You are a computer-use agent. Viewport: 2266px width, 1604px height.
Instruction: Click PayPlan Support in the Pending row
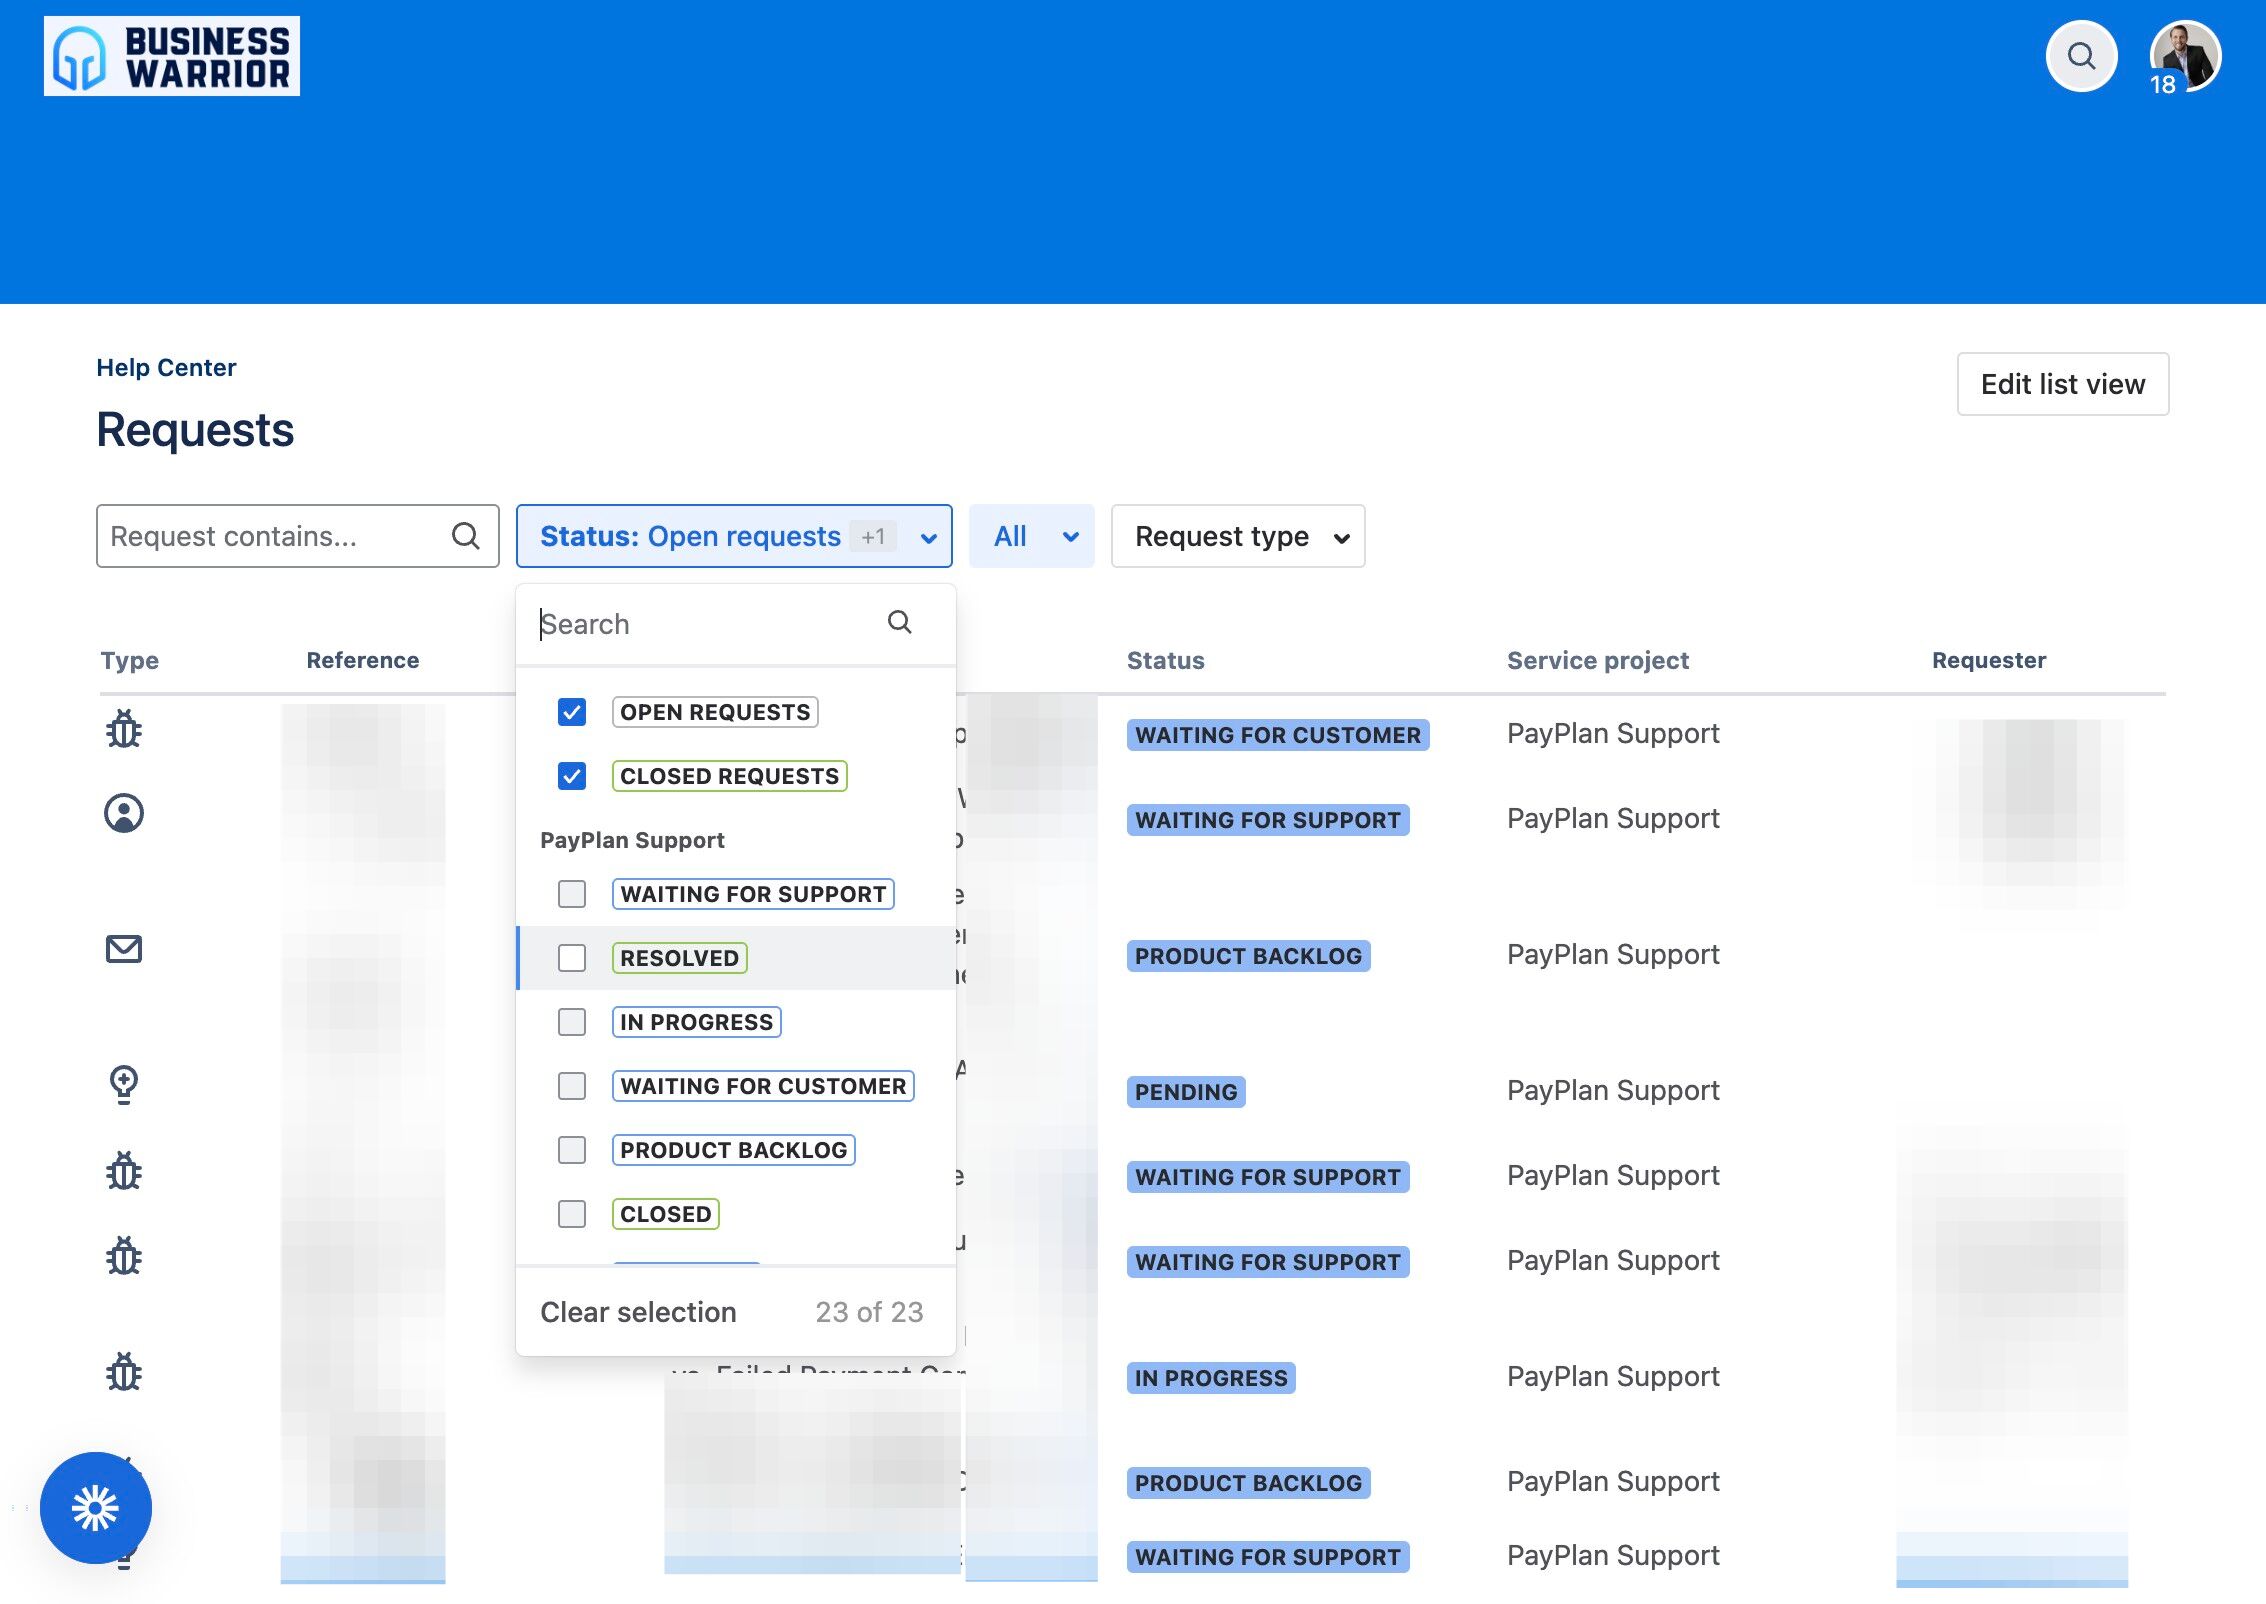point(1613,1090)
